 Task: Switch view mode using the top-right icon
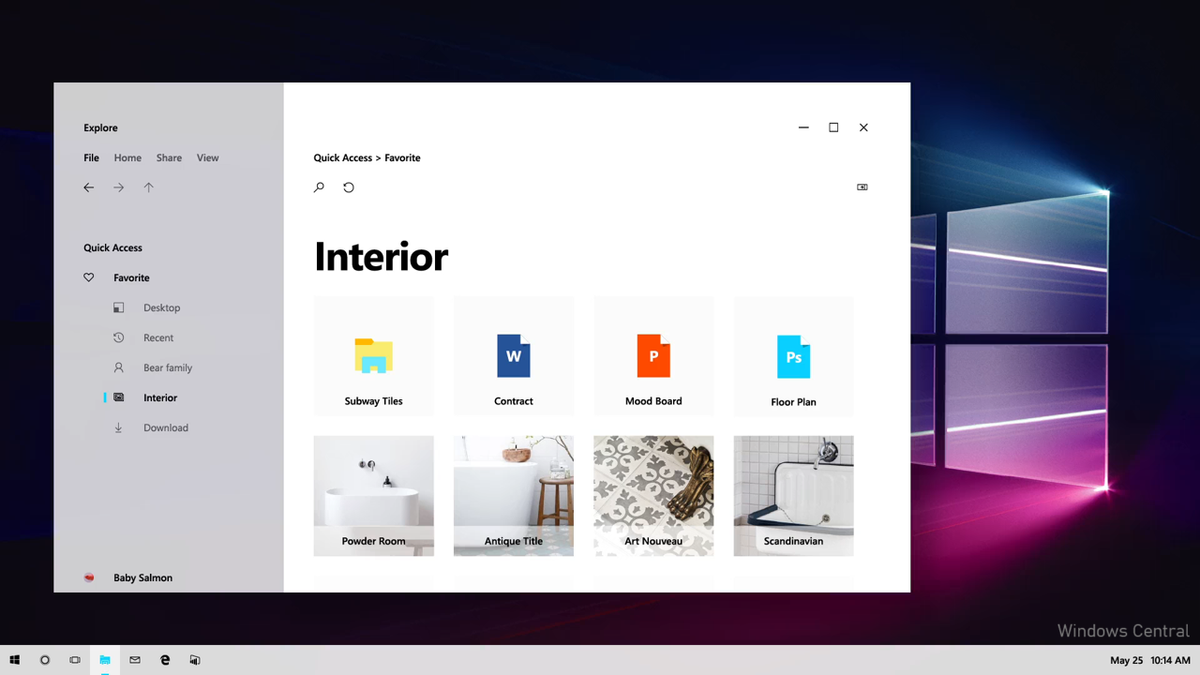point(862,187)
